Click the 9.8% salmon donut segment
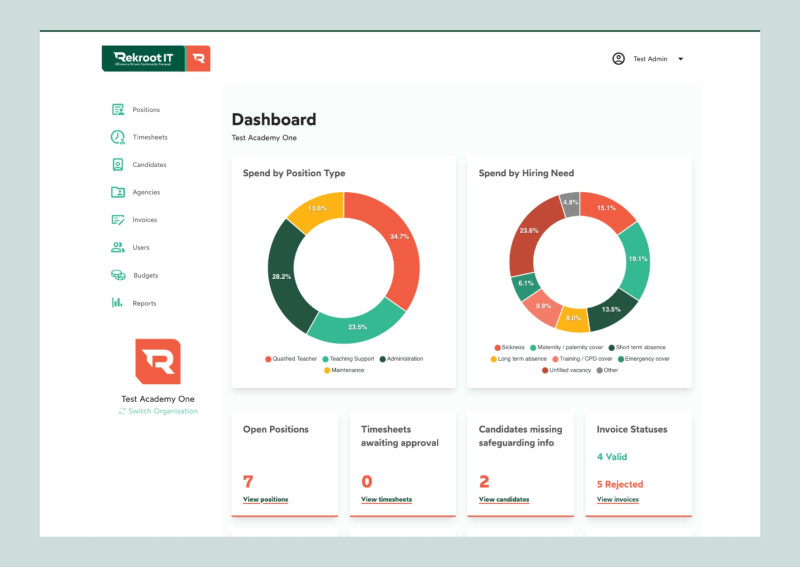This screenshot has height=567, width=800. (x=543, y=307)
